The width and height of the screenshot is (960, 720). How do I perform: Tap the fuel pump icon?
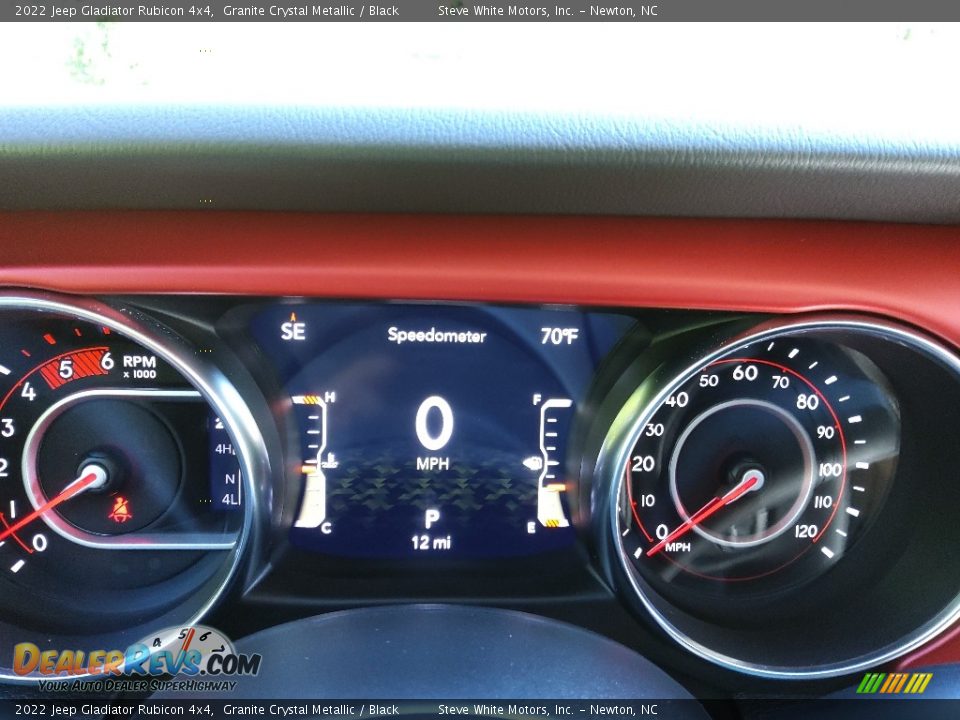pos(533,463)
